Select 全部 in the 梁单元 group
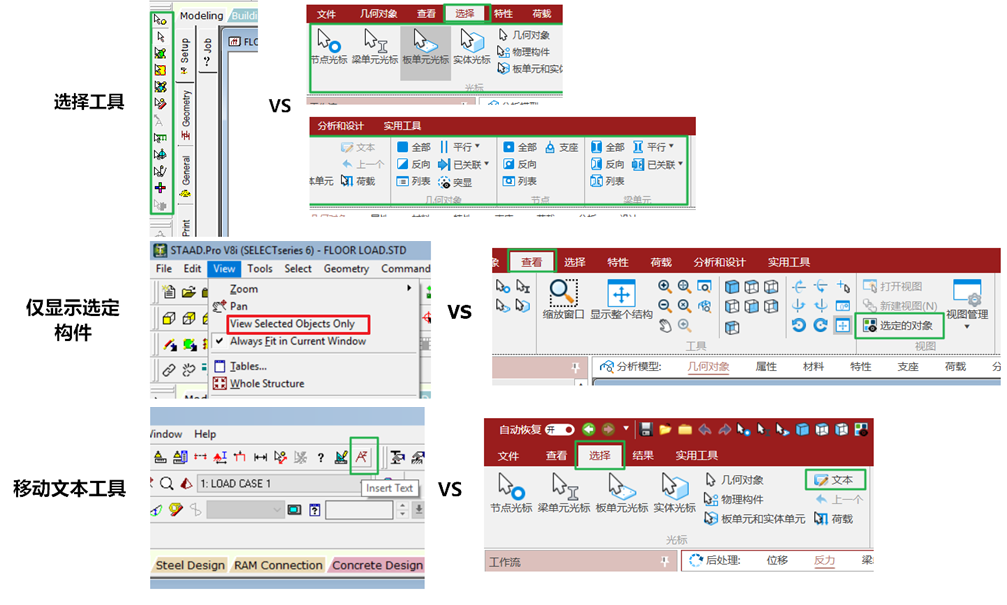The height and width of the screenshot is (605, 1007). (608, 148)
